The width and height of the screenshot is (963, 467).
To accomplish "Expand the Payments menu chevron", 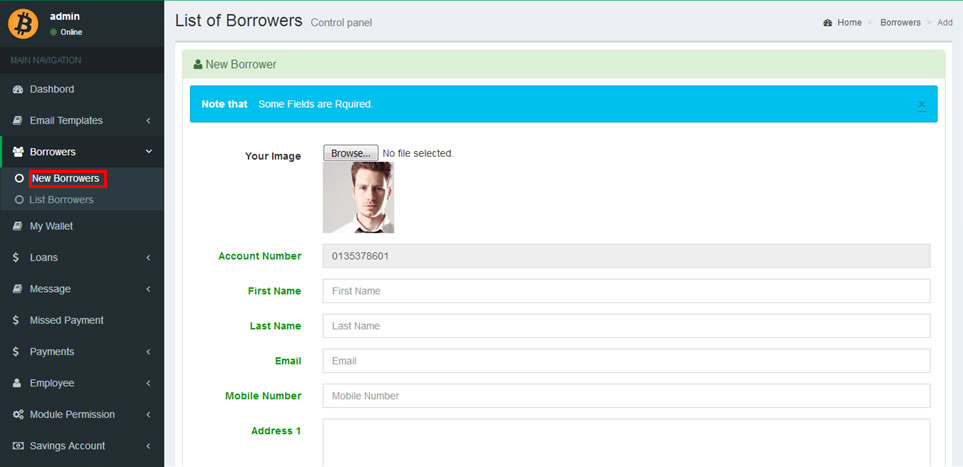I will [x=148, y=352].
